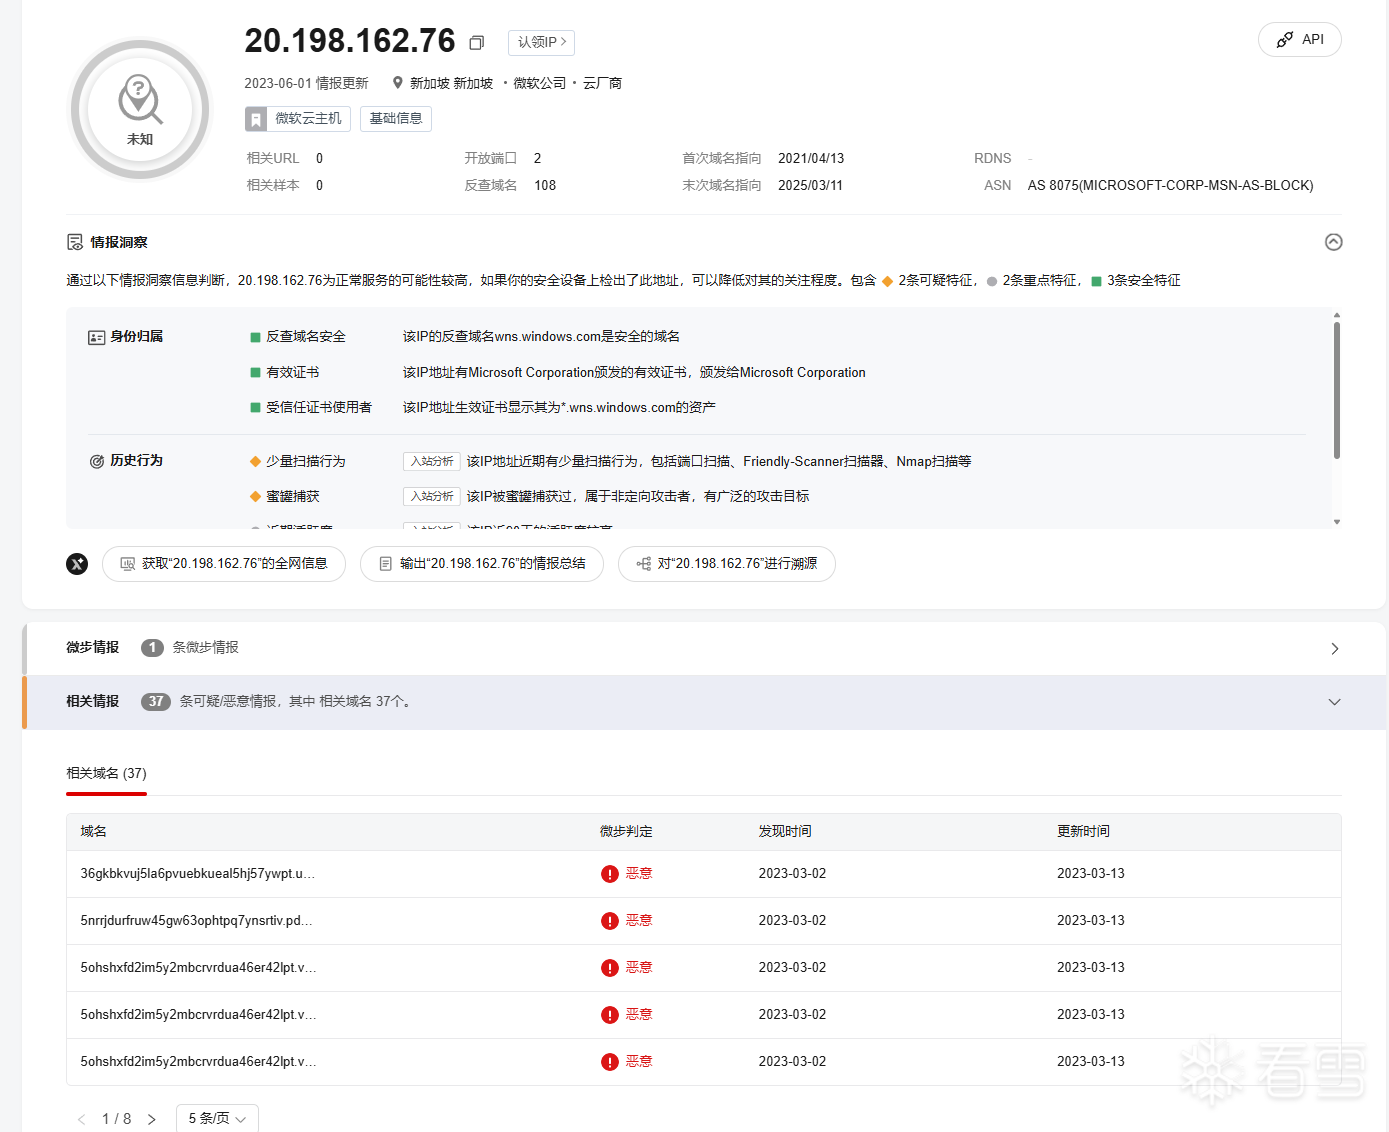Click the 历史行为 target icon
Viewport: 1389px width, 1132px height.
(x=97, y=461)
